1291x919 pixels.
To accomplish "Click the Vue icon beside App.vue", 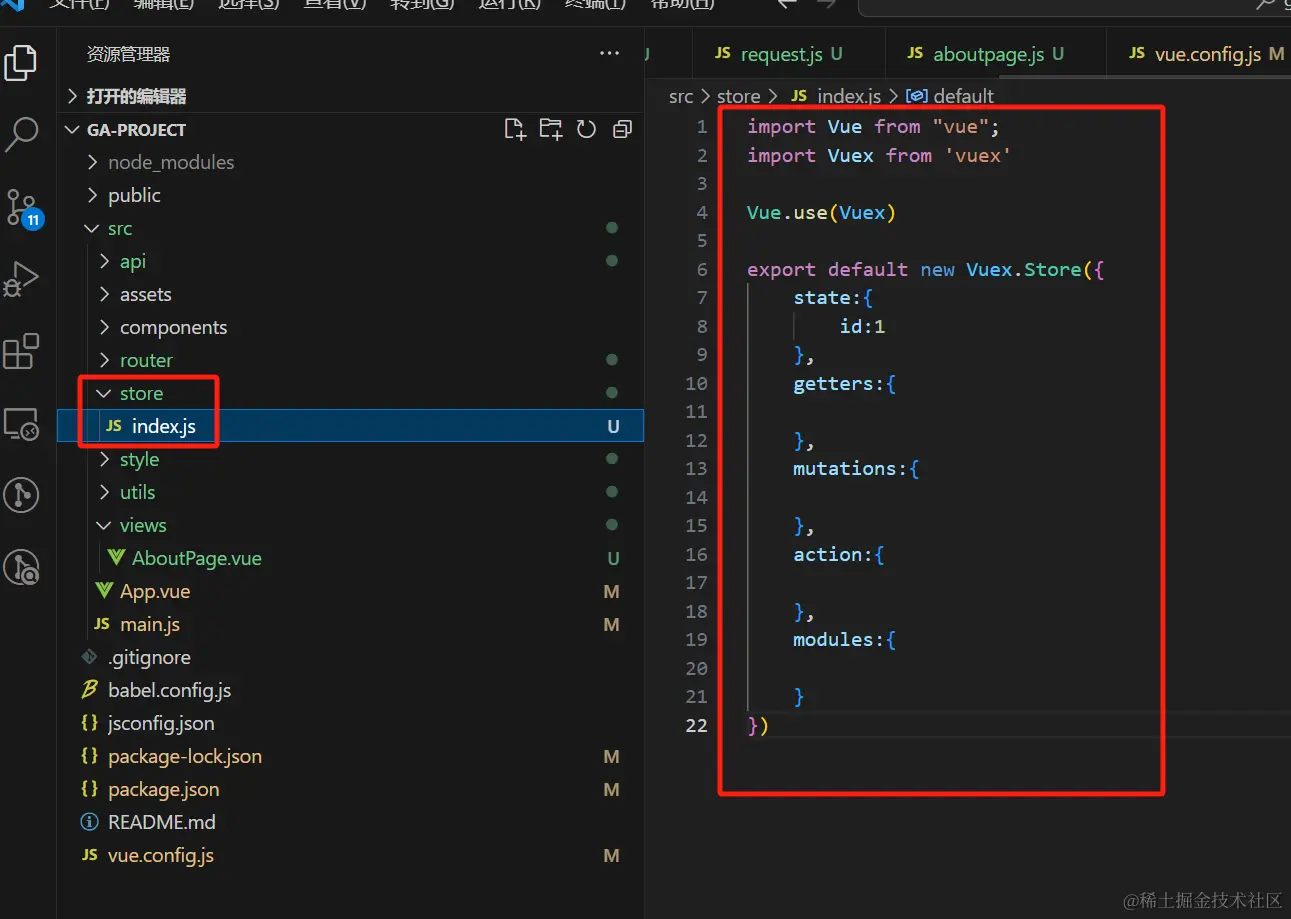I will pyautogui.click(x=104, y=591).
